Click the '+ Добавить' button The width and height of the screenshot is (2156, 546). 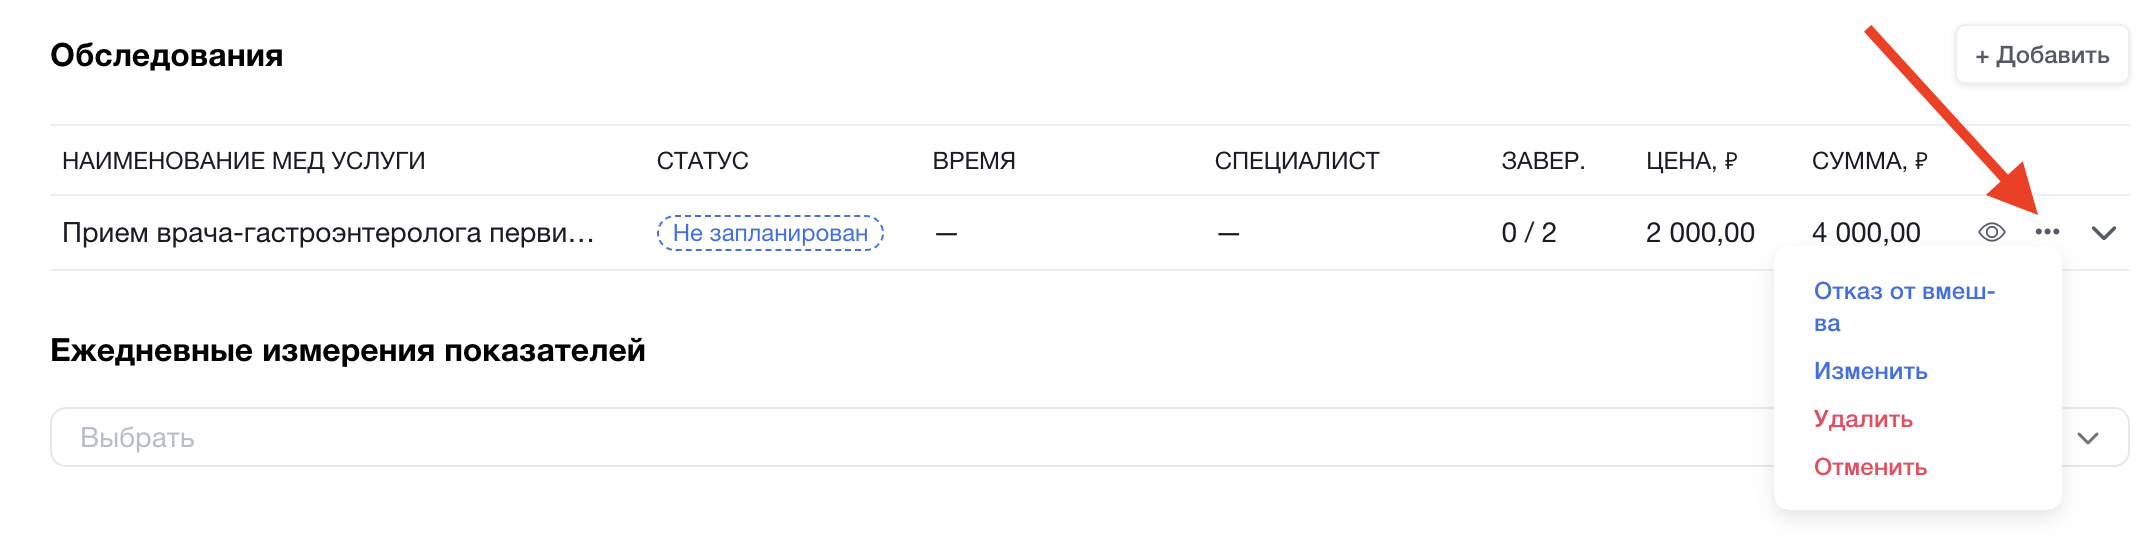tap(2042, 55)
